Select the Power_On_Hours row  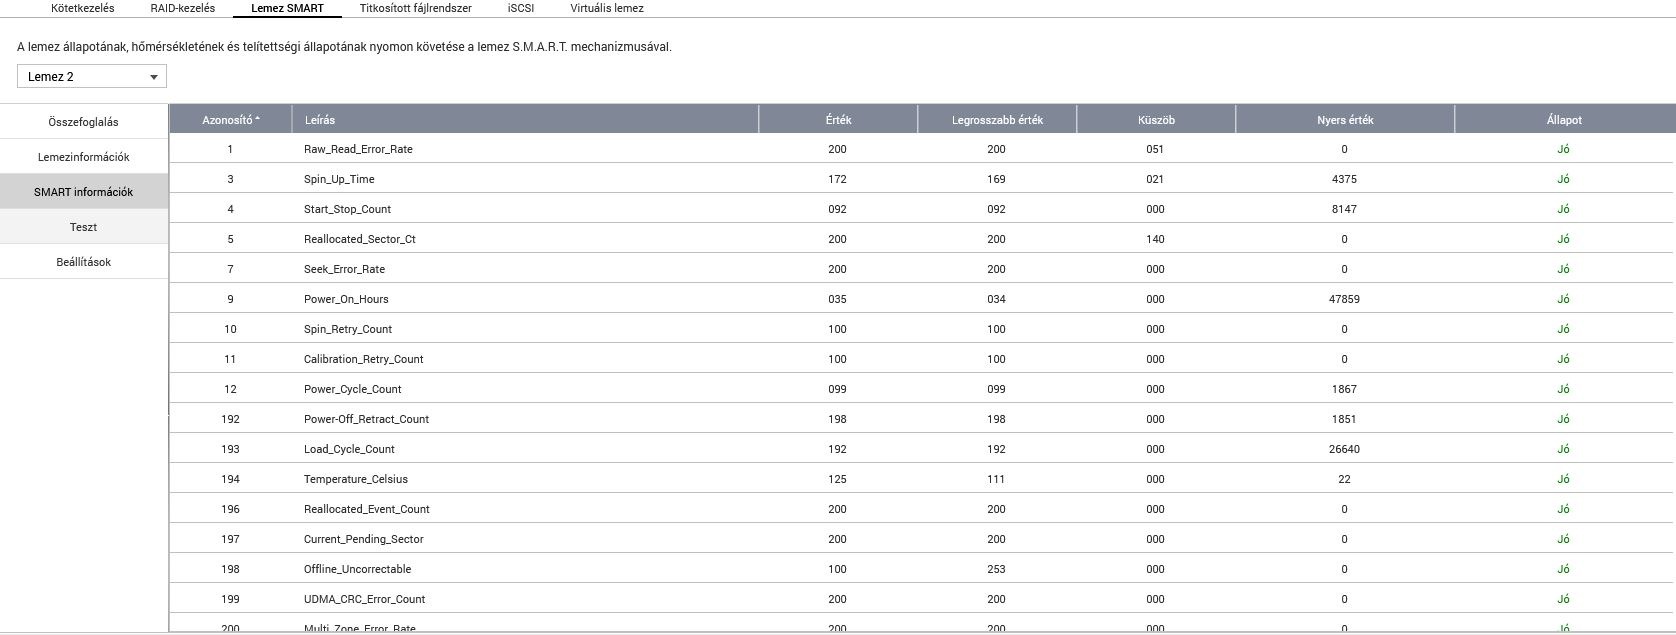[346, 299]
